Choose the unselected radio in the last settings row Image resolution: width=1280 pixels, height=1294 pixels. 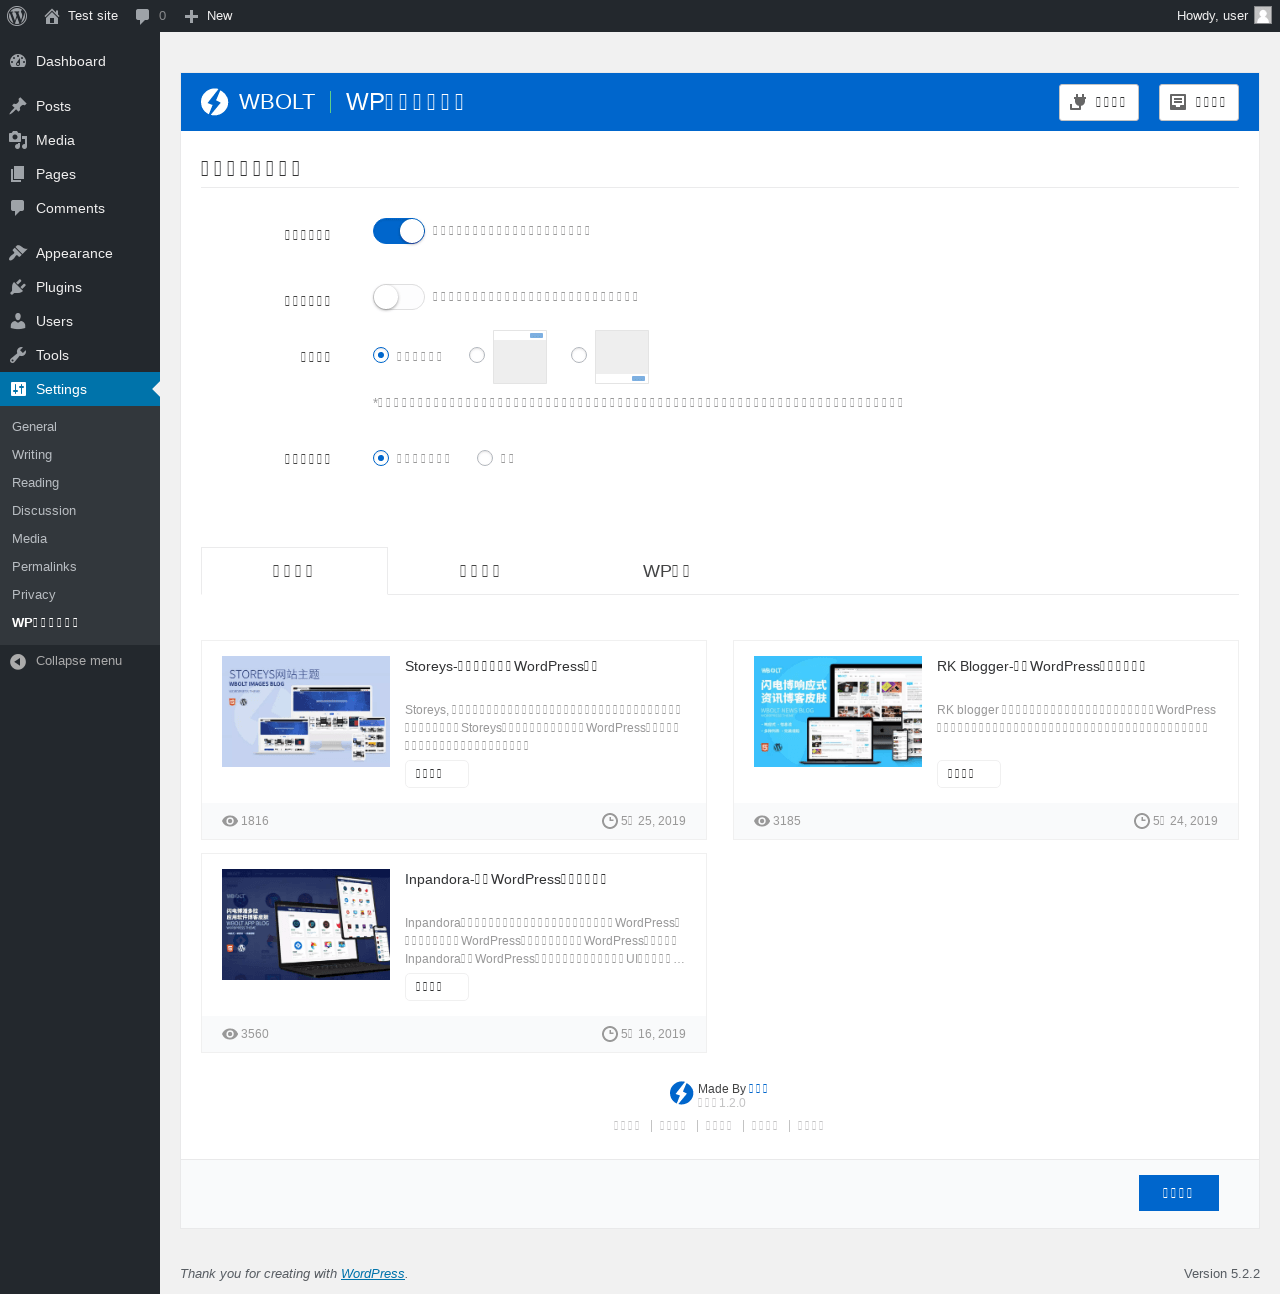485,458
